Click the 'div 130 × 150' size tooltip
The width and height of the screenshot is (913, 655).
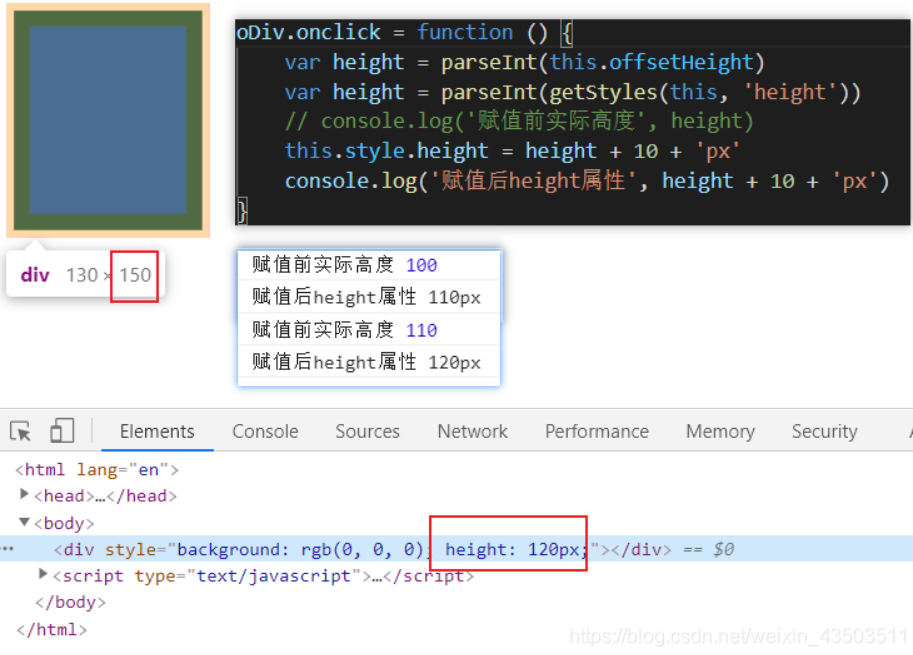point(86,275)
